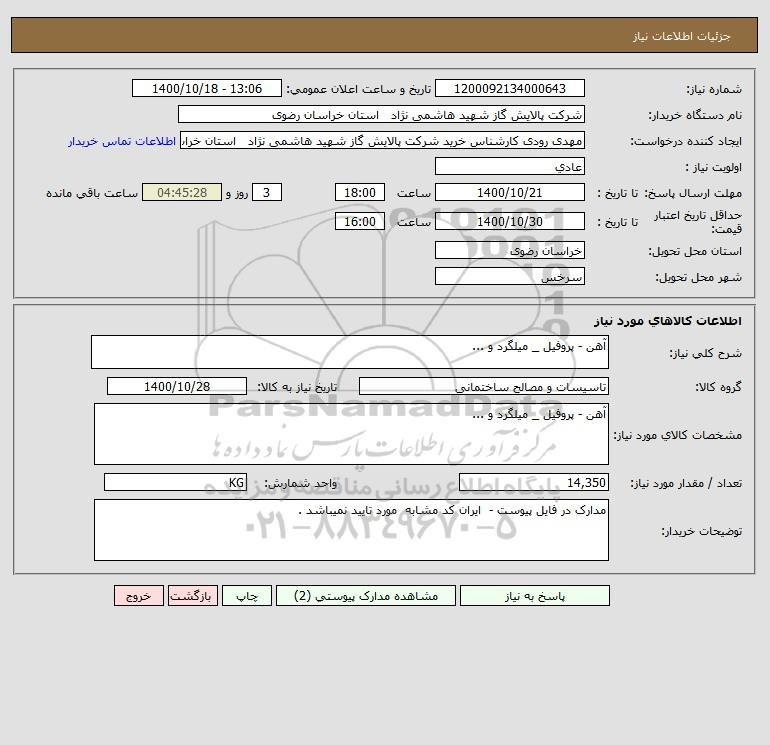This screenshot has width=770, height=745.
Task: Click the buyer organization name field
Action: click(x=381, y=114)
